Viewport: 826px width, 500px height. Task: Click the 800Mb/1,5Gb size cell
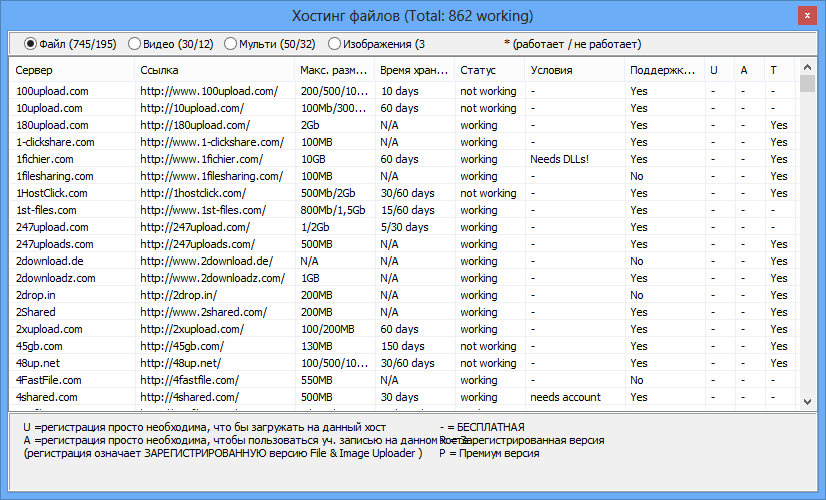click(333, 210)
